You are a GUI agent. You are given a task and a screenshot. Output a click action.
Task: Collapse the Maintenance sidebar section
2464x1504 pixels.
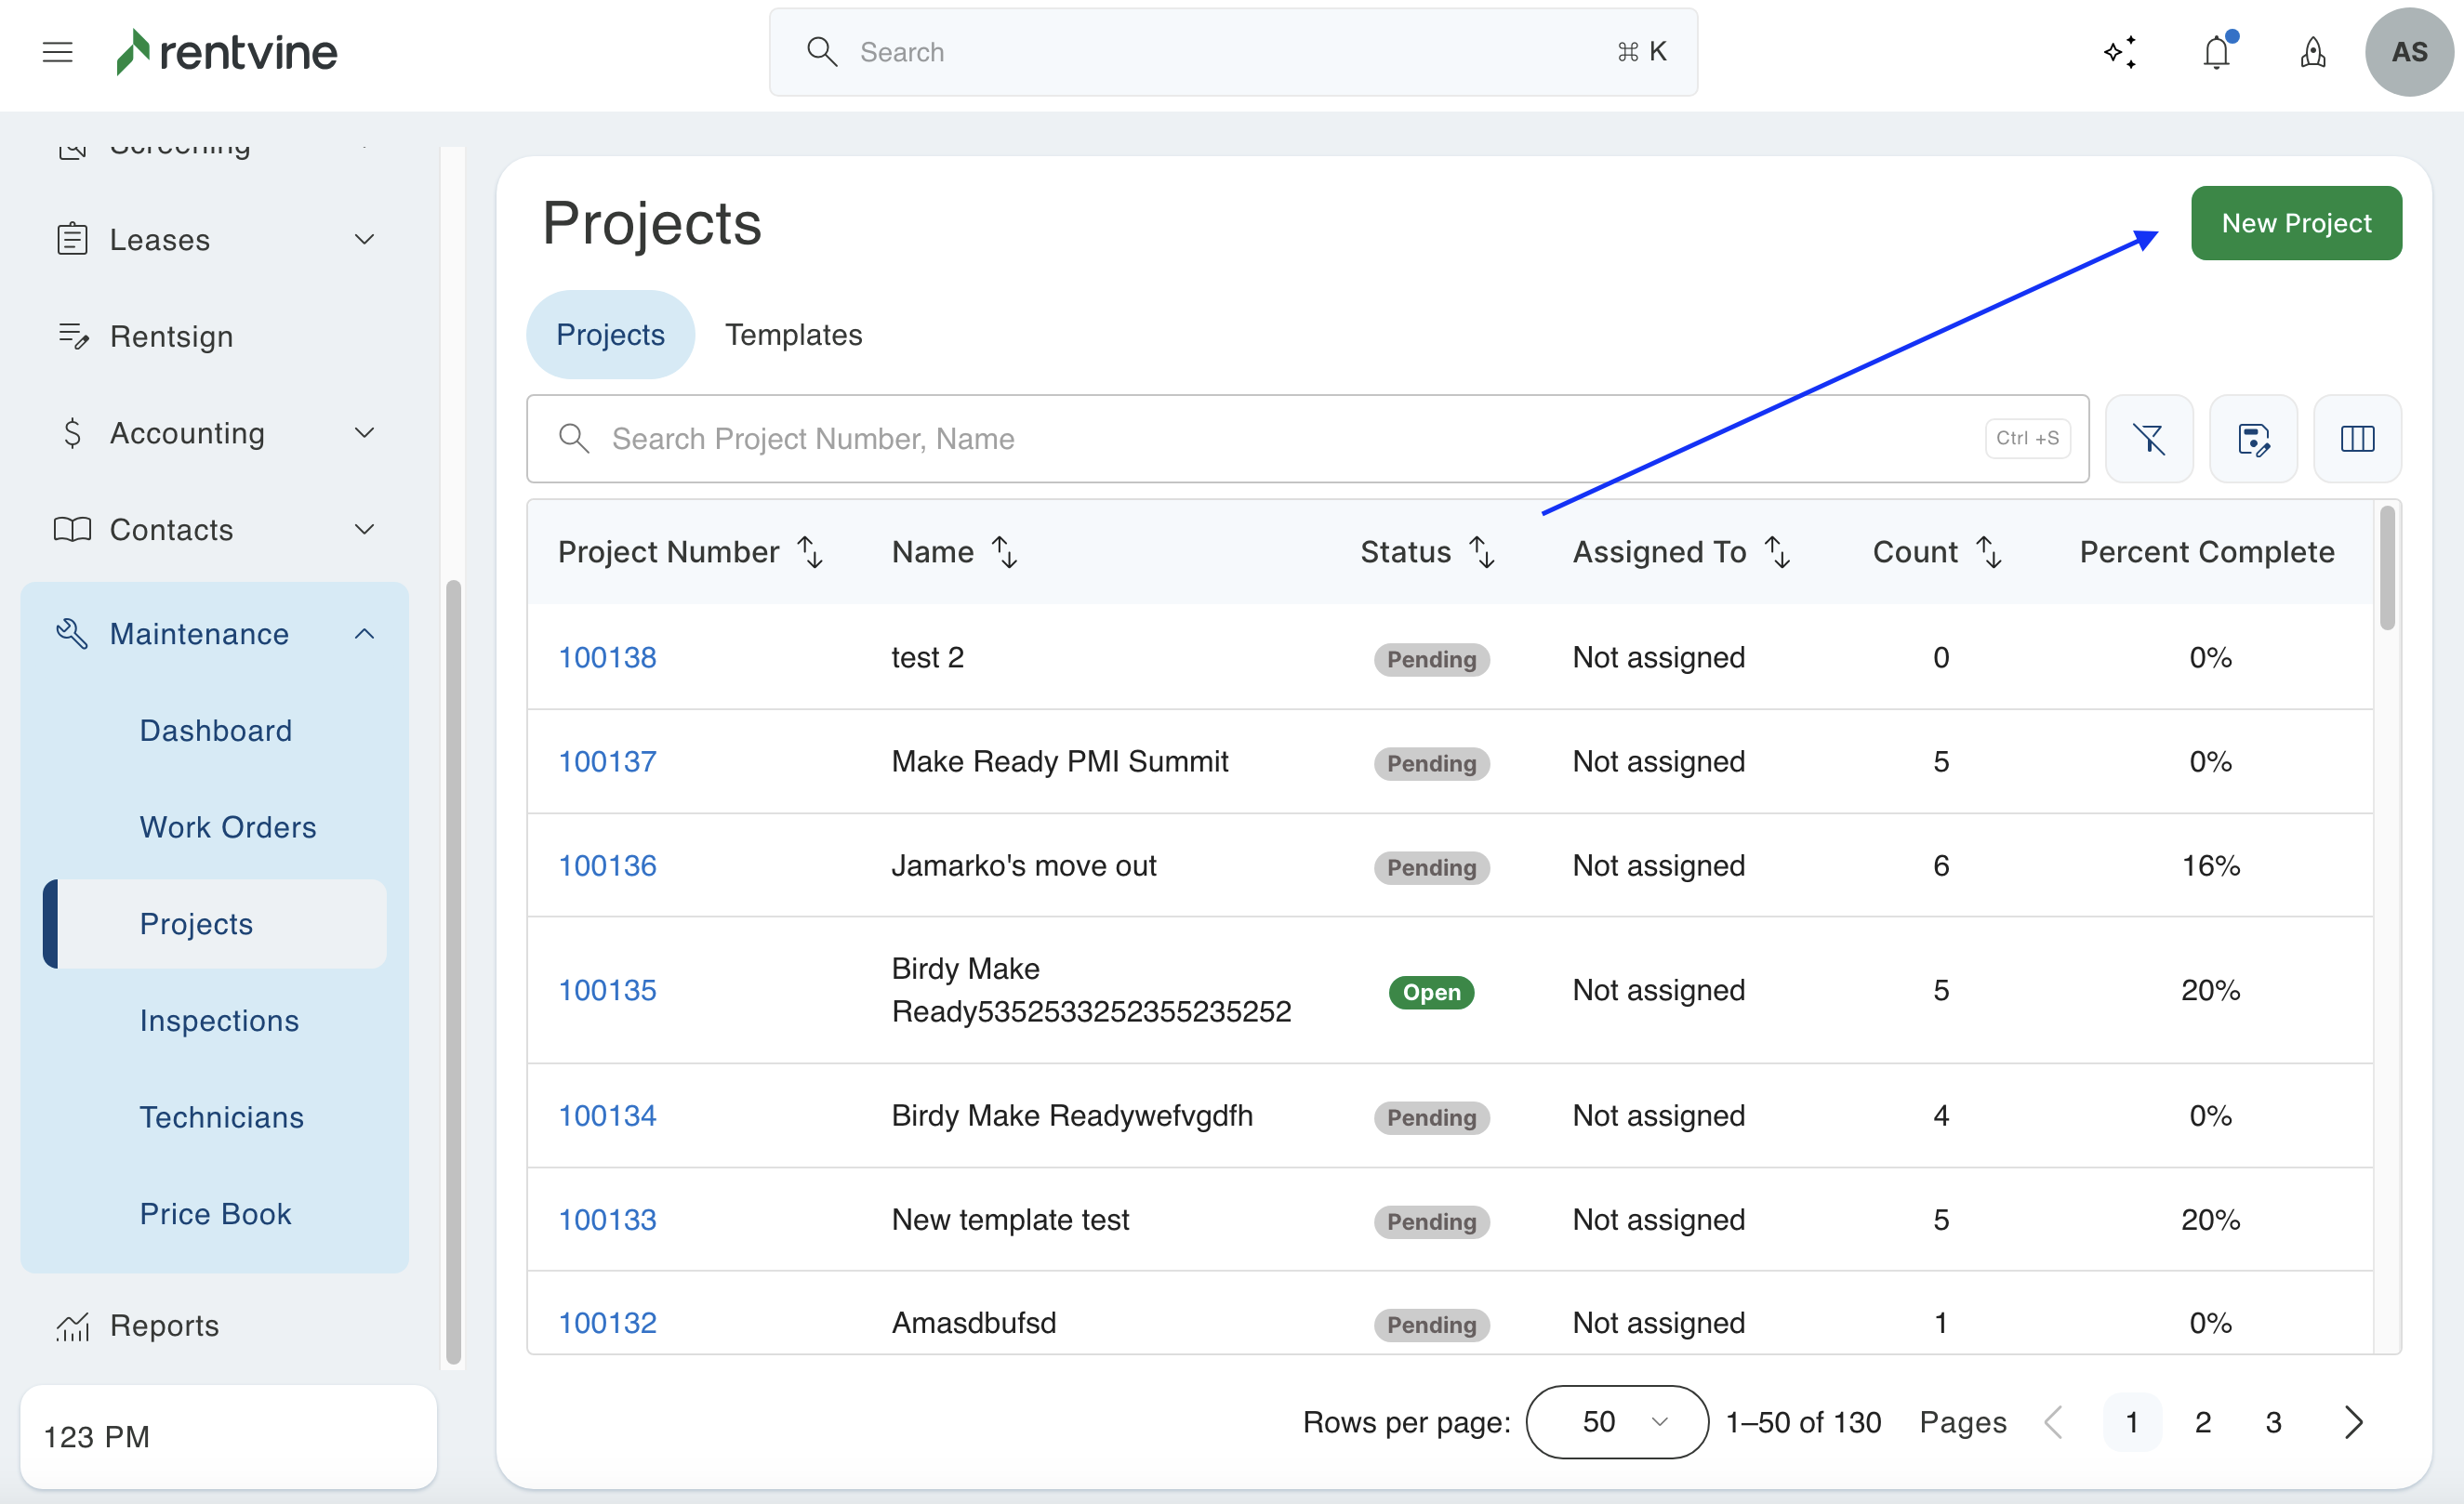[364, 634]
